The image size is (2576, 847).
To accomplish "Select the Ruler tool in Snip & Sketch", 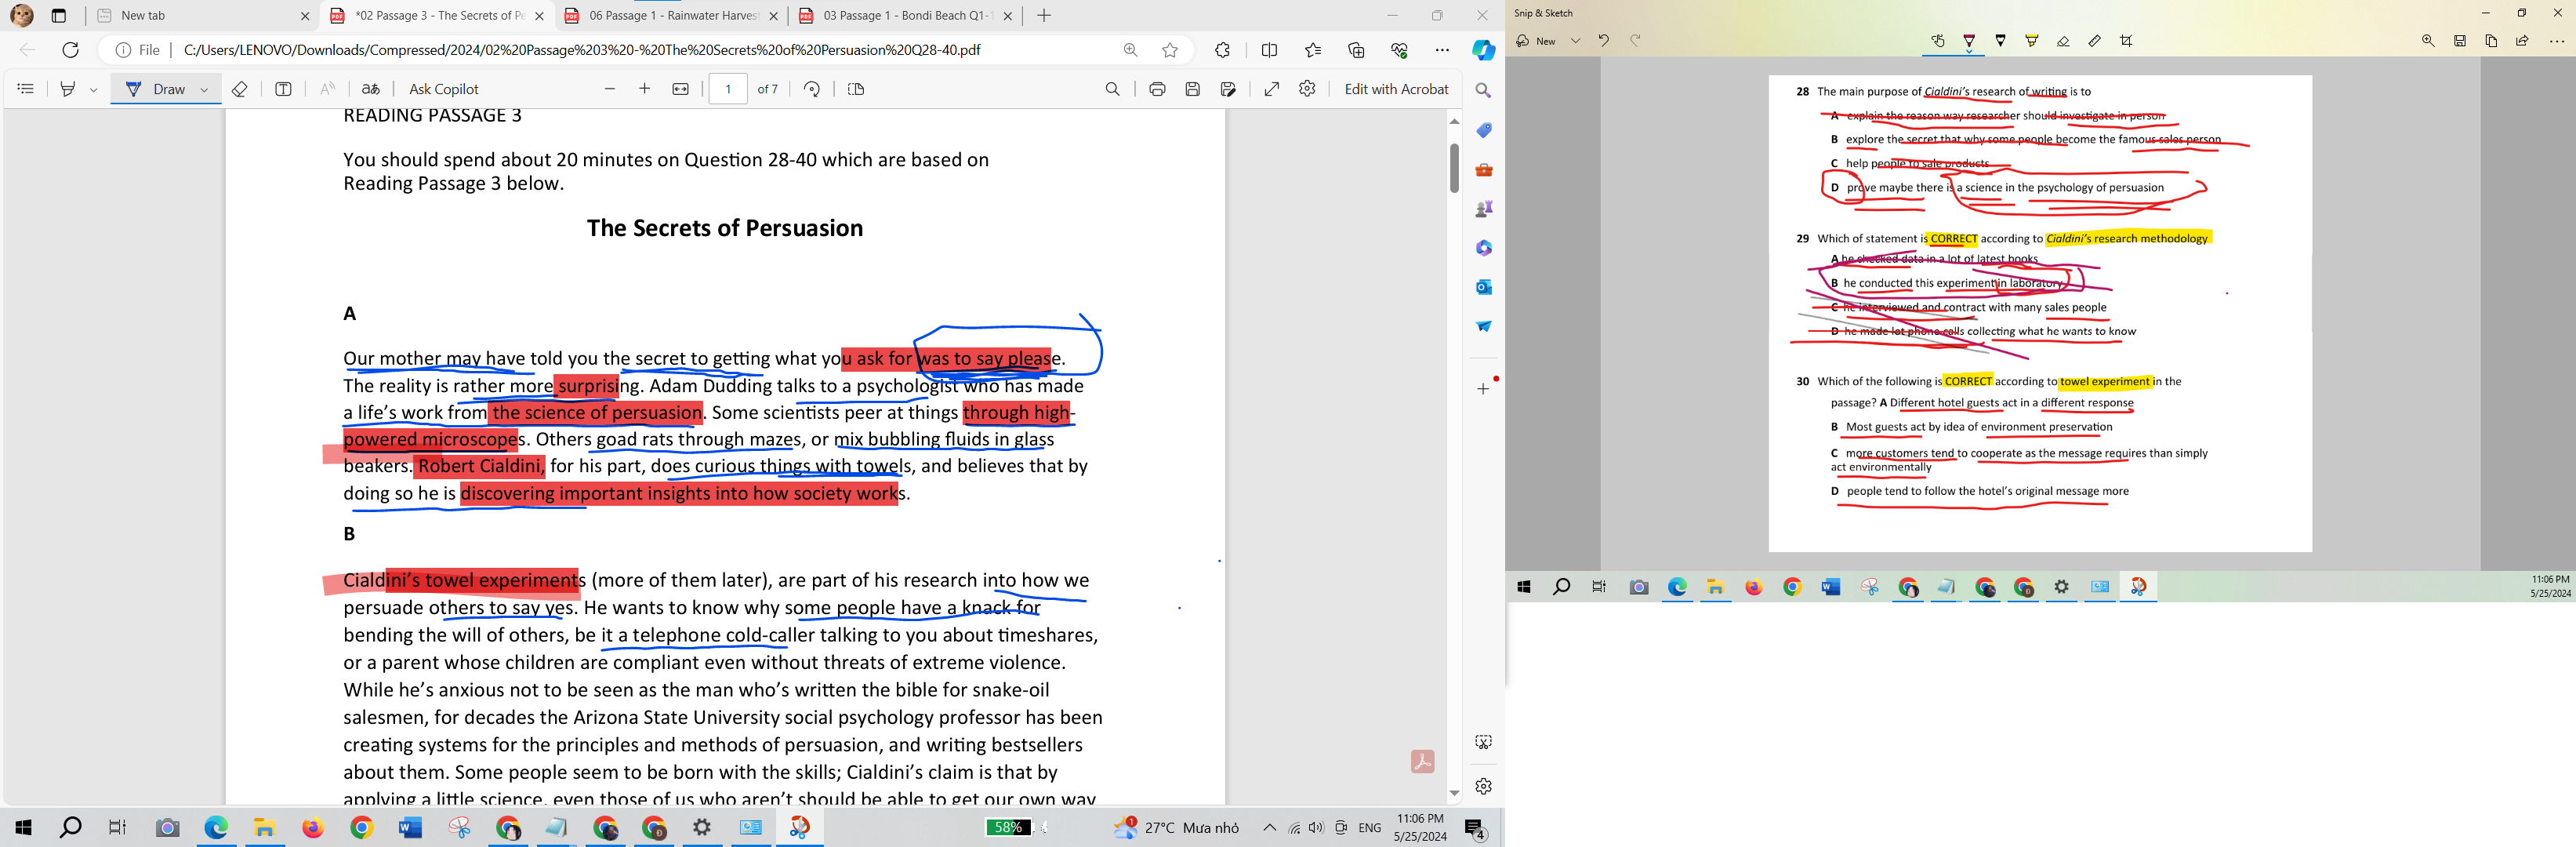I will [x=2094, y=41].
